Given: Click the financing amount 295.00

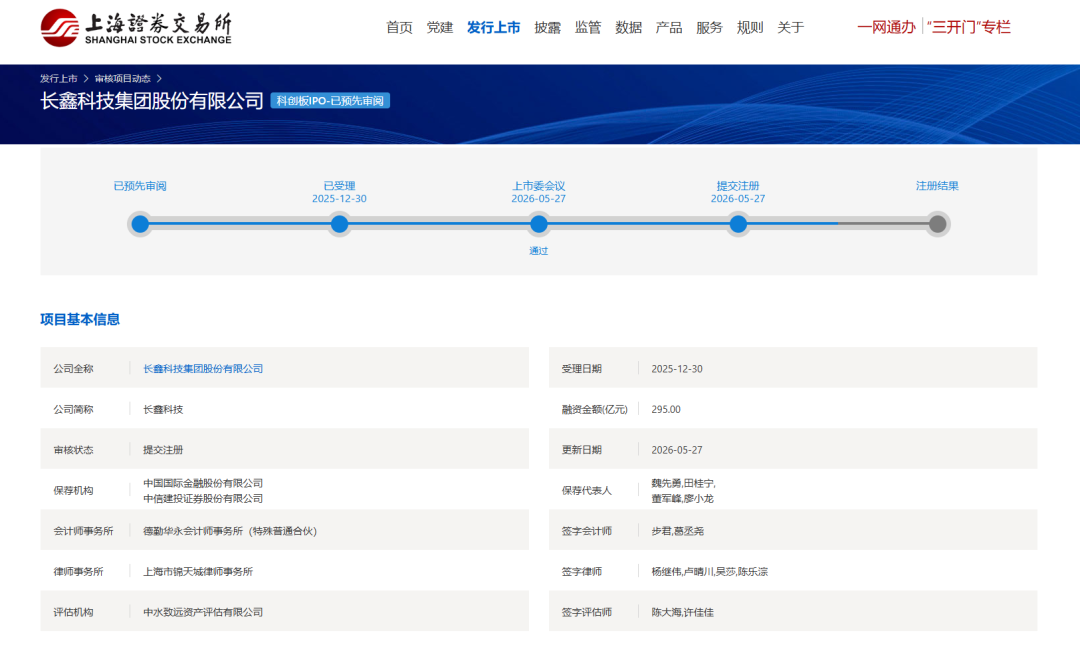Looking at the screenshot, I should tap(666, 409).
